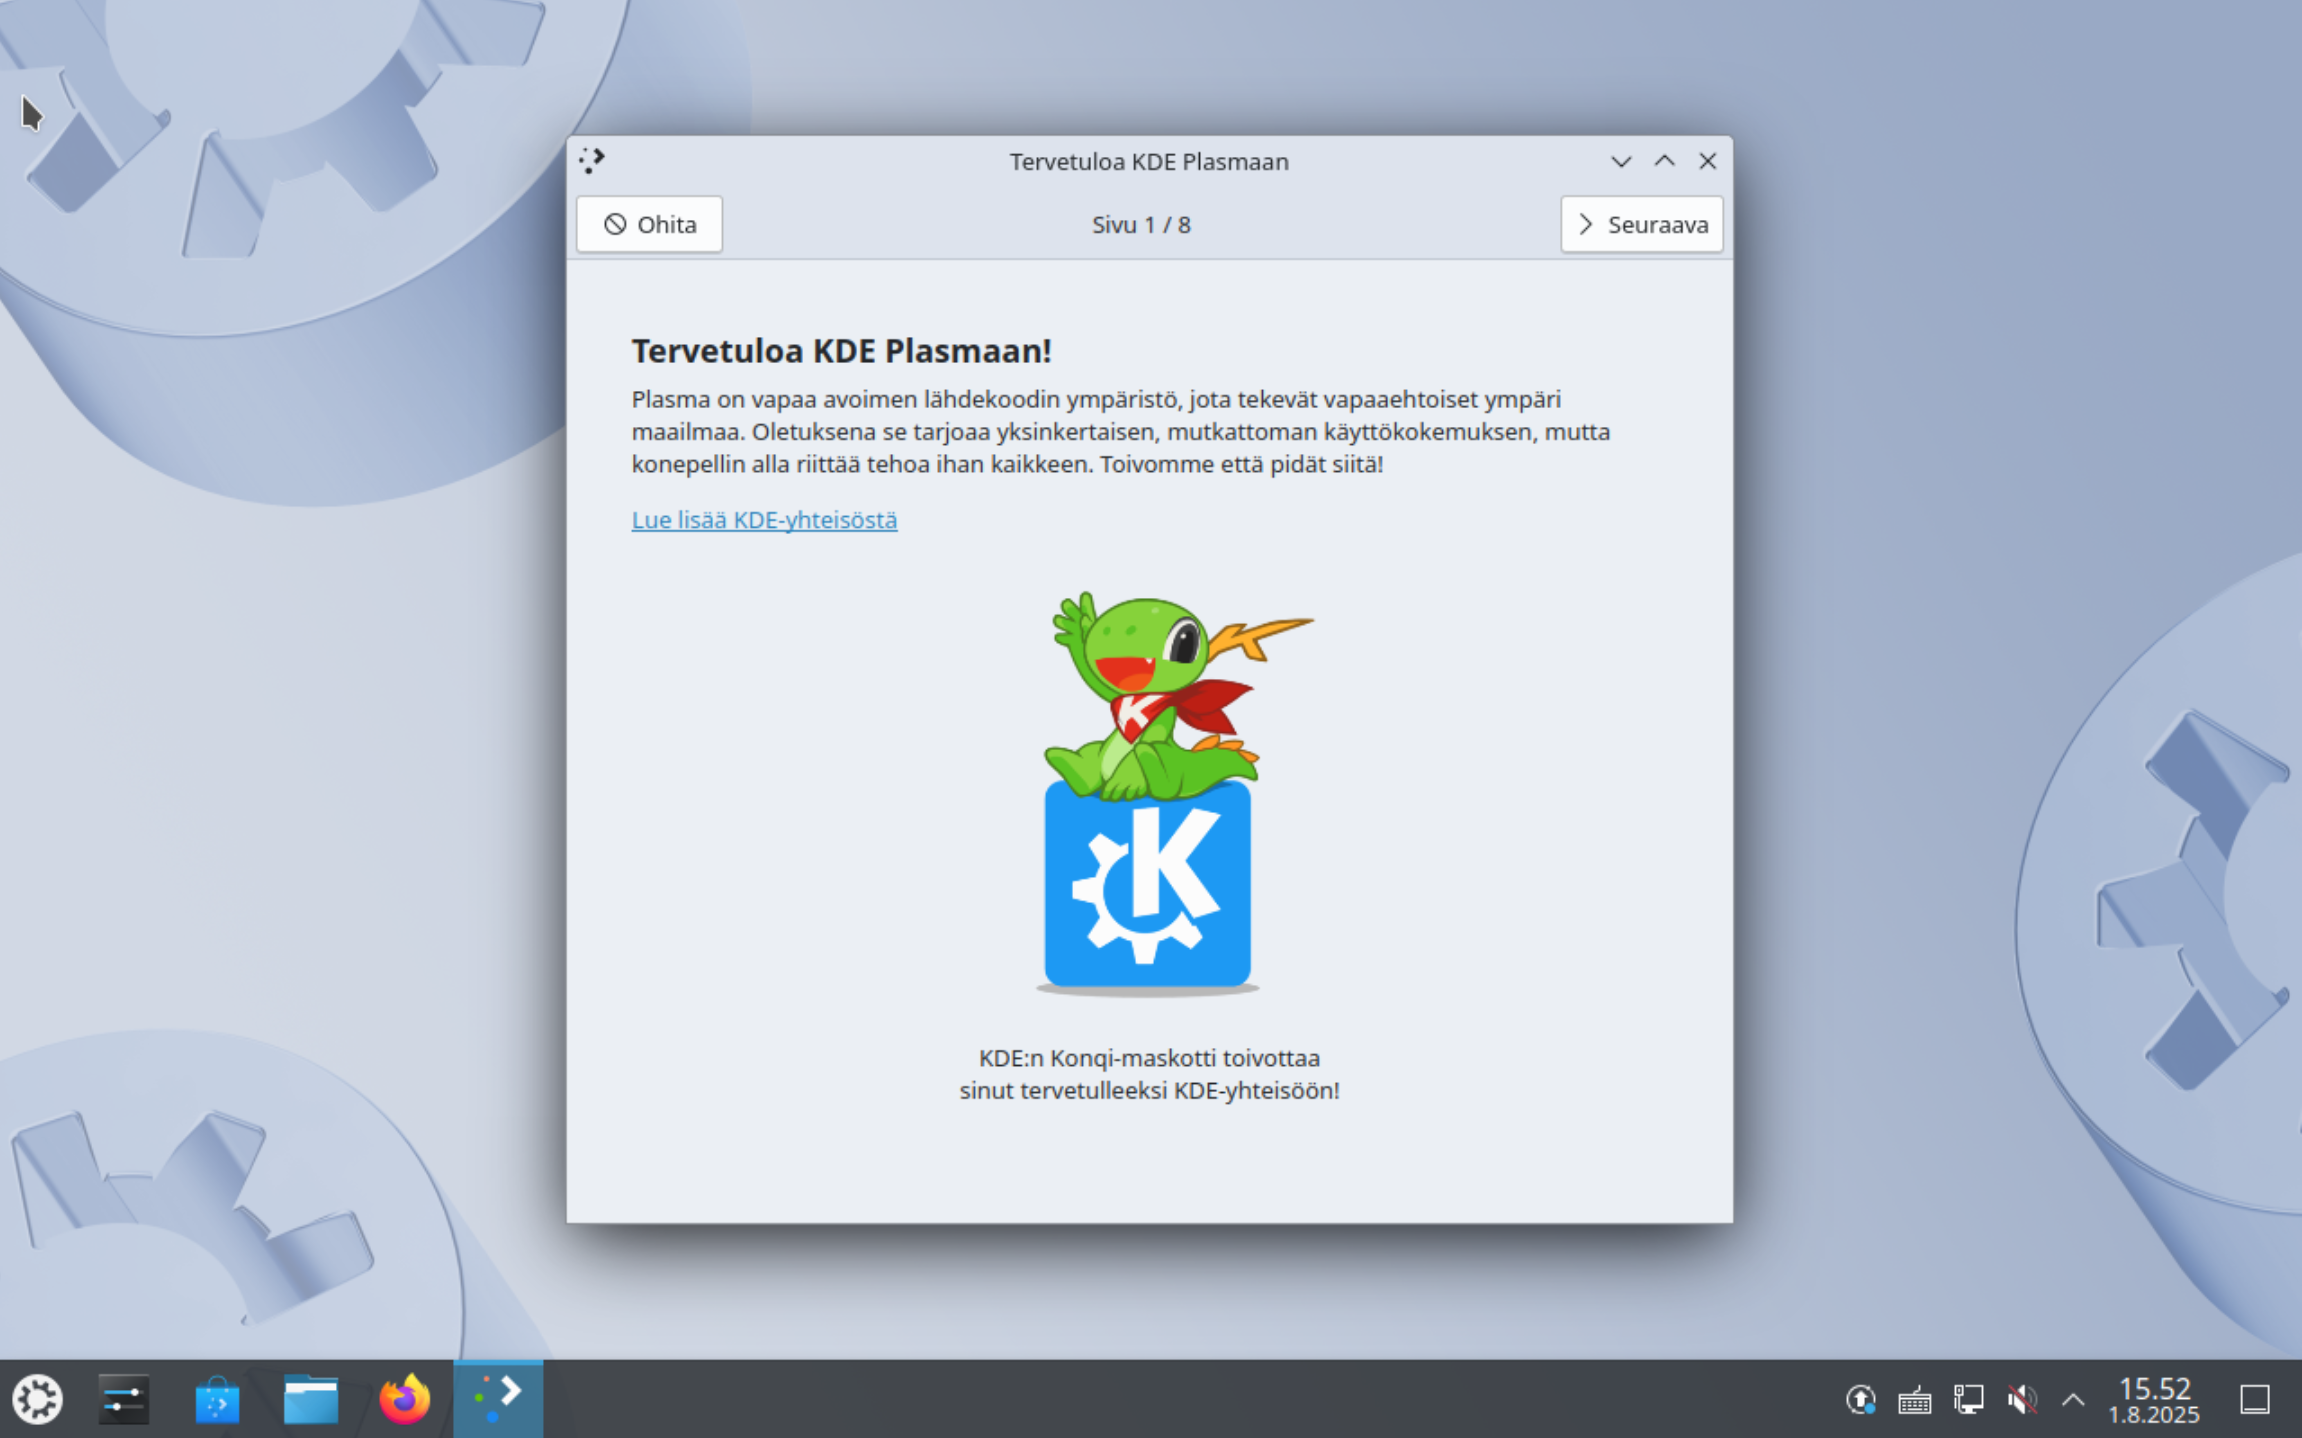Open the Dolphin file manager icon
The width and height of the screenshot is (2302, 1438).
click(311, 1399)
